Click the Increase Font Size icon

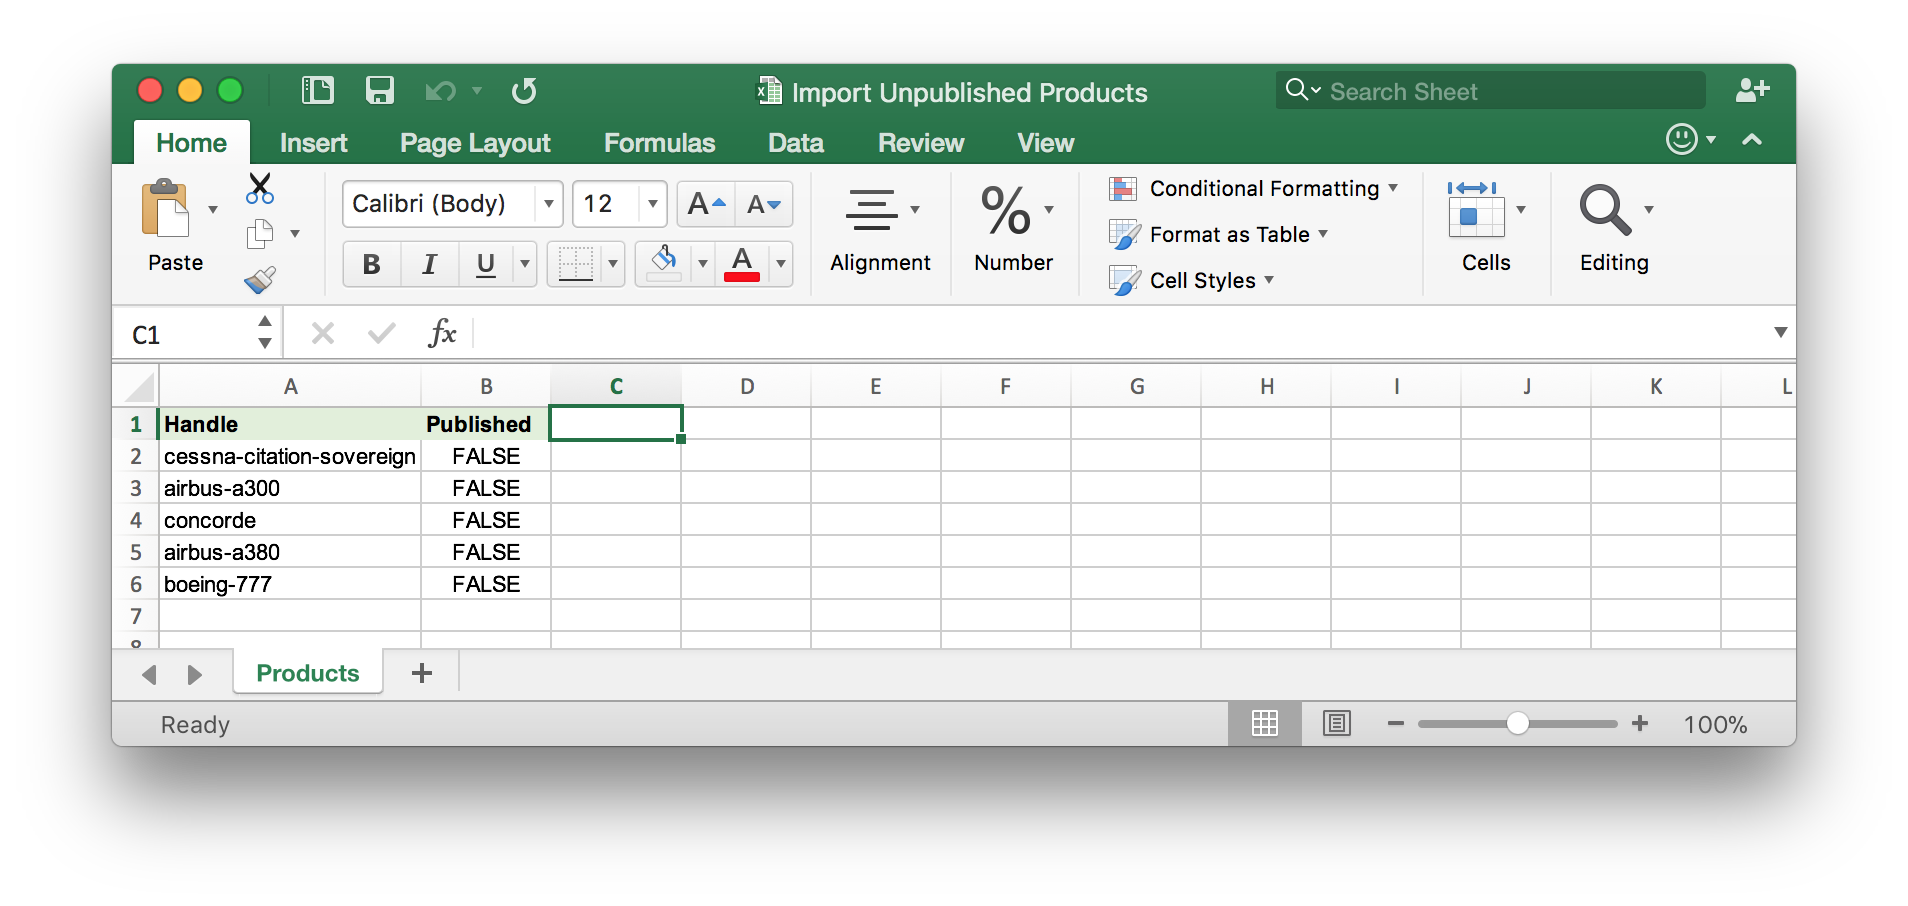(x=706, y=204)
